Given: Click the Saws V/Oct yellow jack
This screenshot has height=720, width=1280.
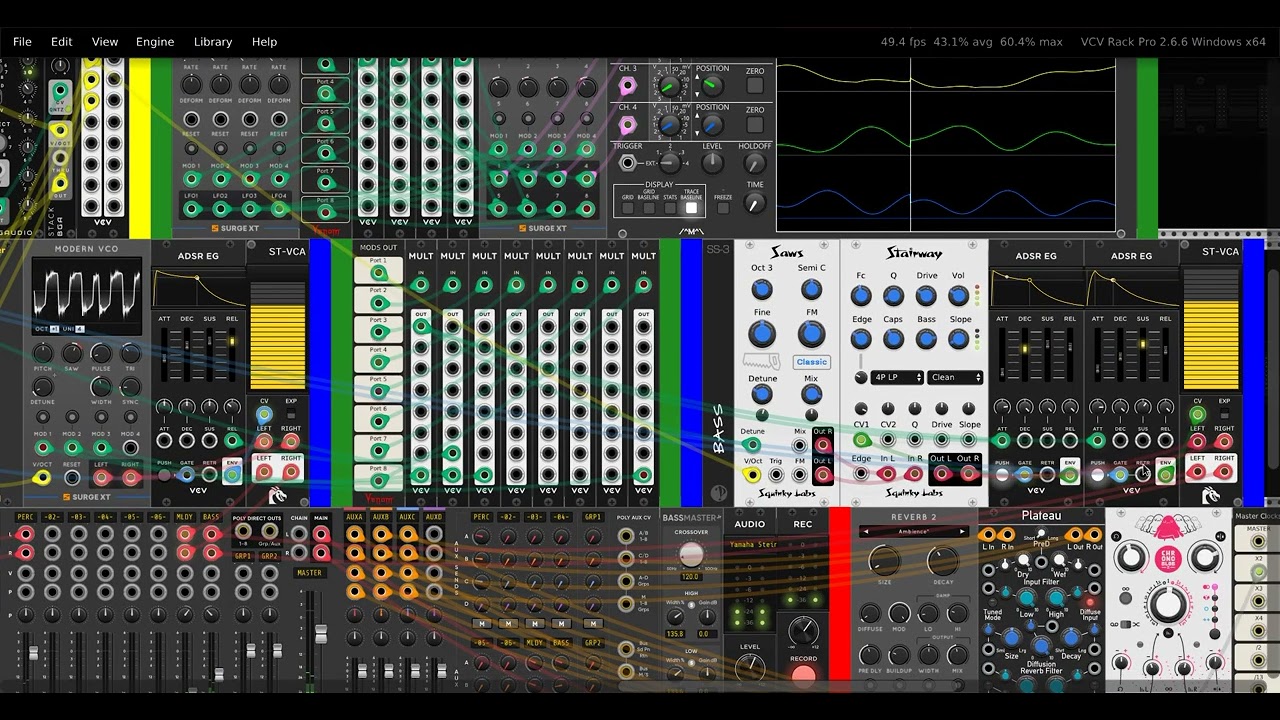Looking at the screenshot, I should (753, 474).
